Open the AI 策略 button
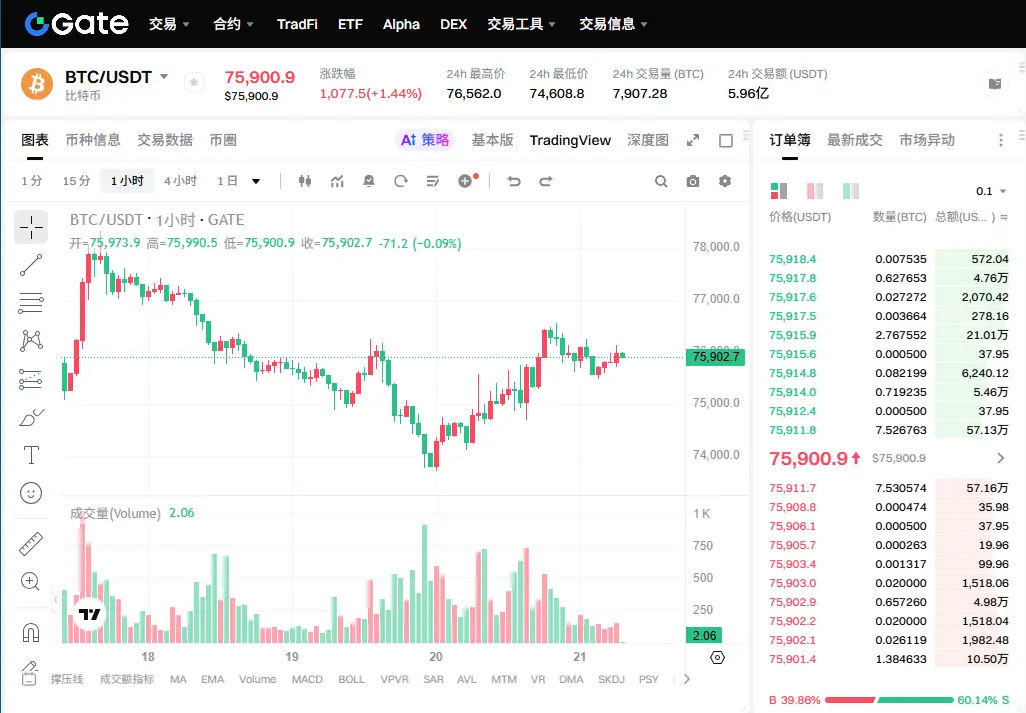 [425, 140]
